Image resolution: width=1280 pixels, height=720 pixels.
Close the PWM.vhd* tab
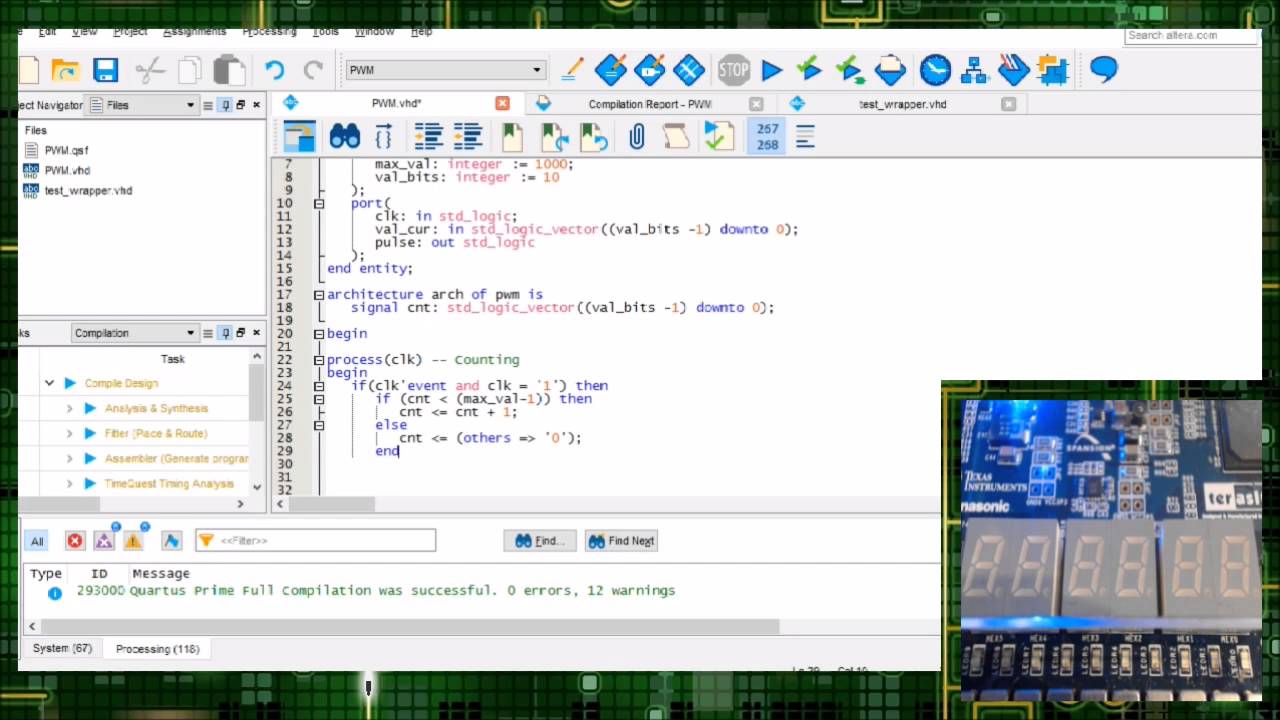coord(502,104)
